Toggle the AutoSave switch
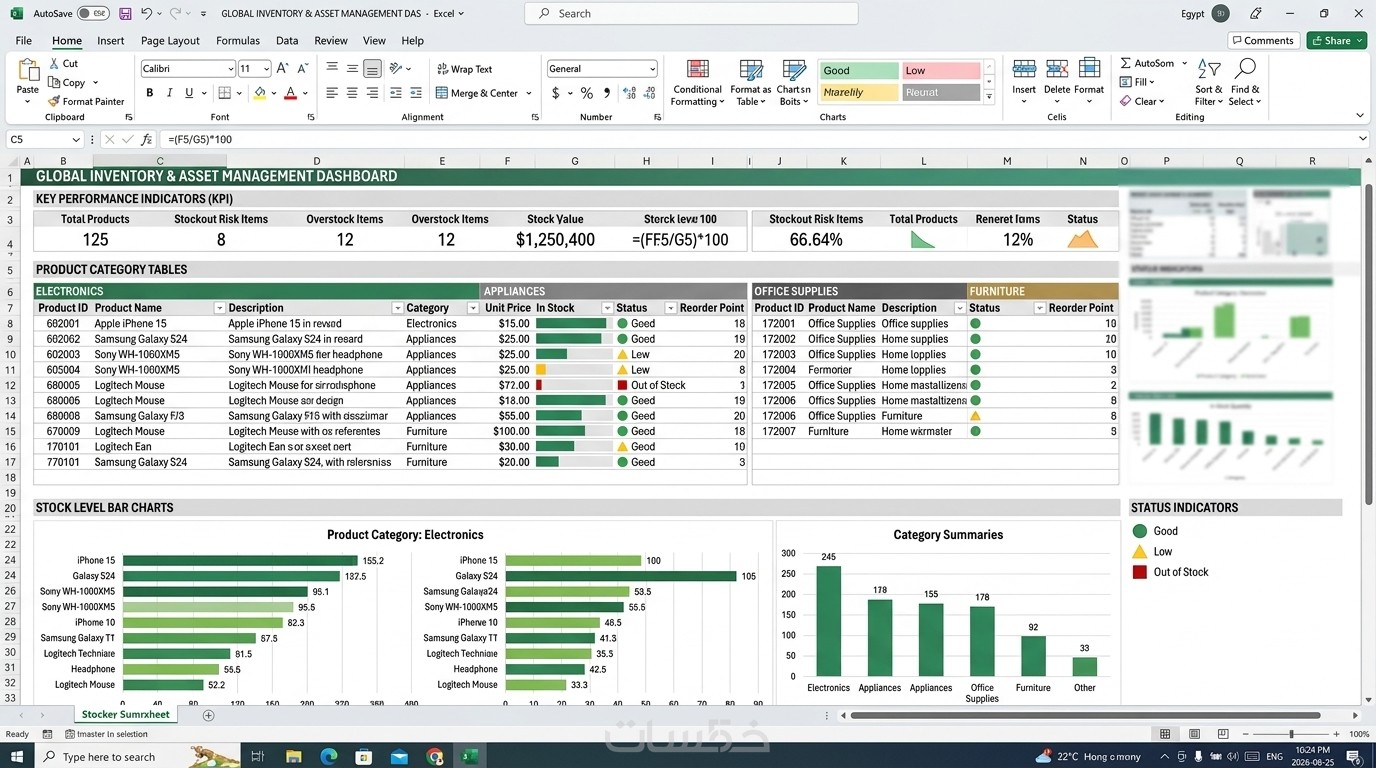The height and width of the screenshot is (768, 1376). pos(93,14)
